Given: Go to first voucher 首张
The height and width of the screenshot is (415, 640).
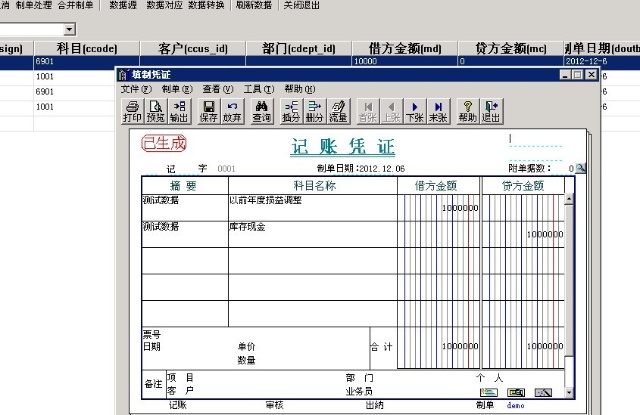Looking at the screenshot, I should [x=368, y=111].
